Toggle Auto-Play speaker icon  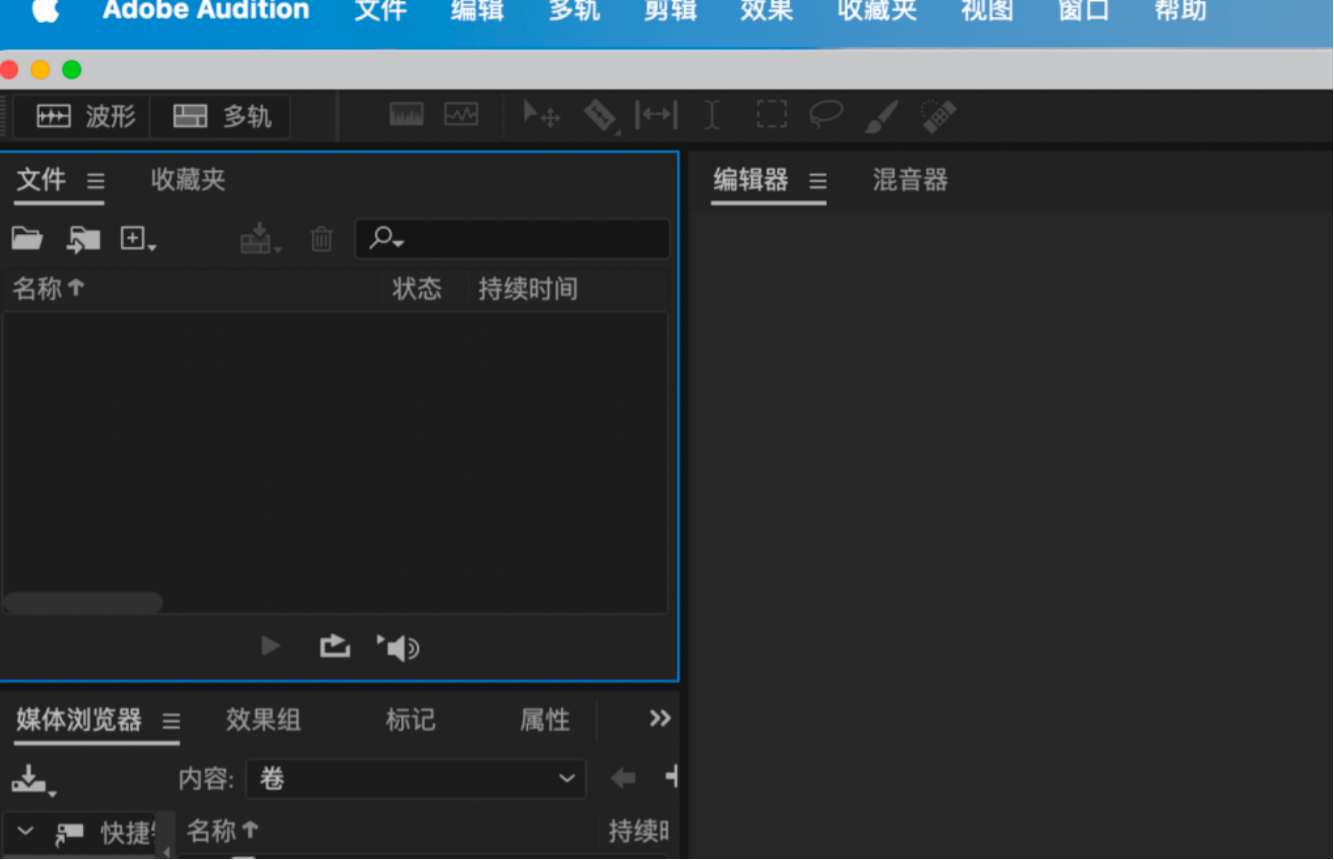point(398,648)
